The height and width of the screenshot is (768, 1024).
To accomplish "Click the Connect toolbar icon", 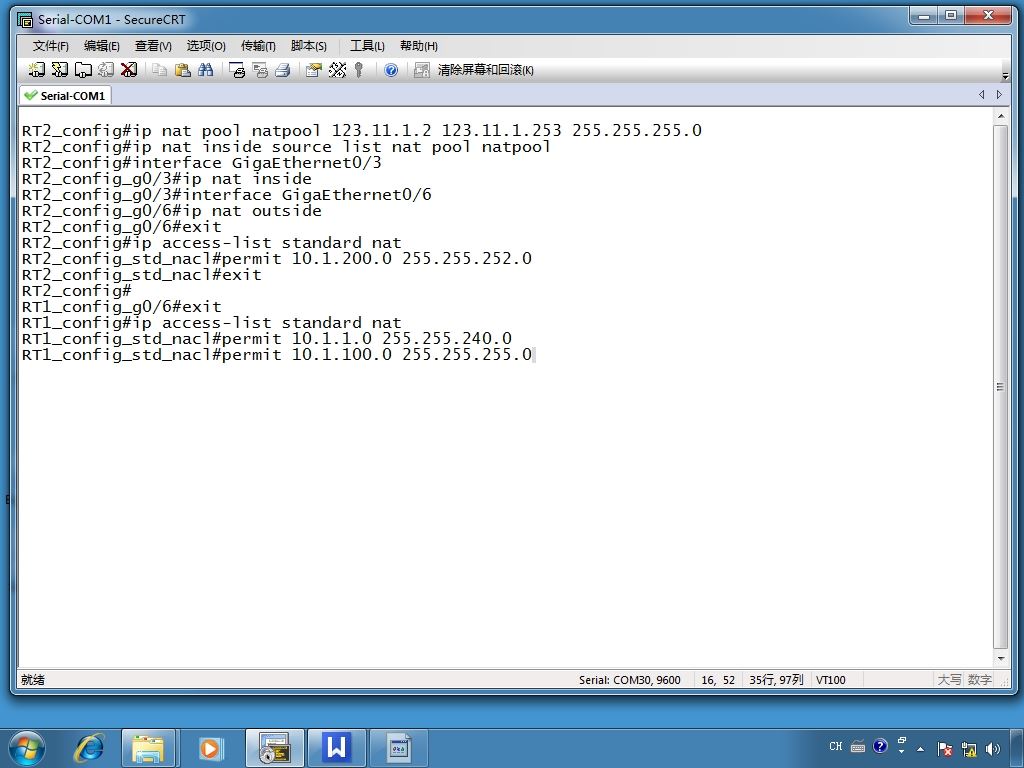I will (x=37, y=69).
